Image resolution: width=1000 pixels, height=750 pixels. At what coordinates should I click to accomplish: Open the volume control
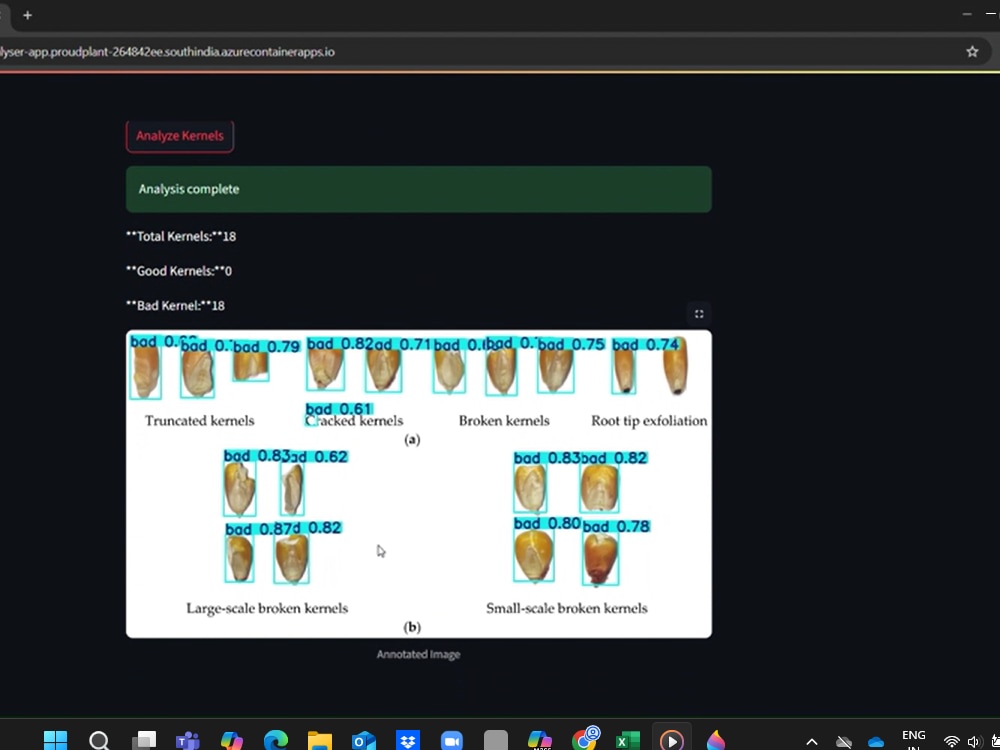pos(974,742)
